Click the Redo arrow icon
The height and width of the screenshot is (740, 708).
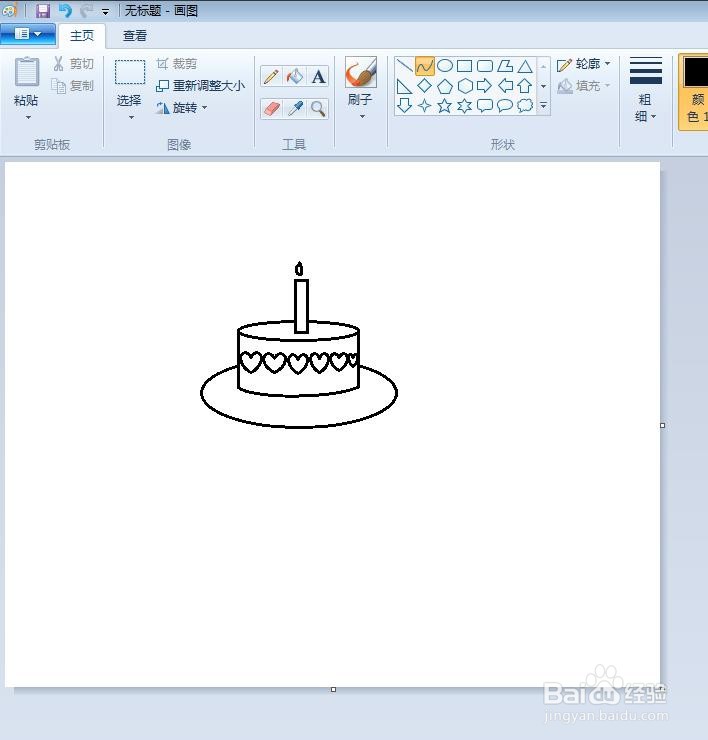click(86, 10)
